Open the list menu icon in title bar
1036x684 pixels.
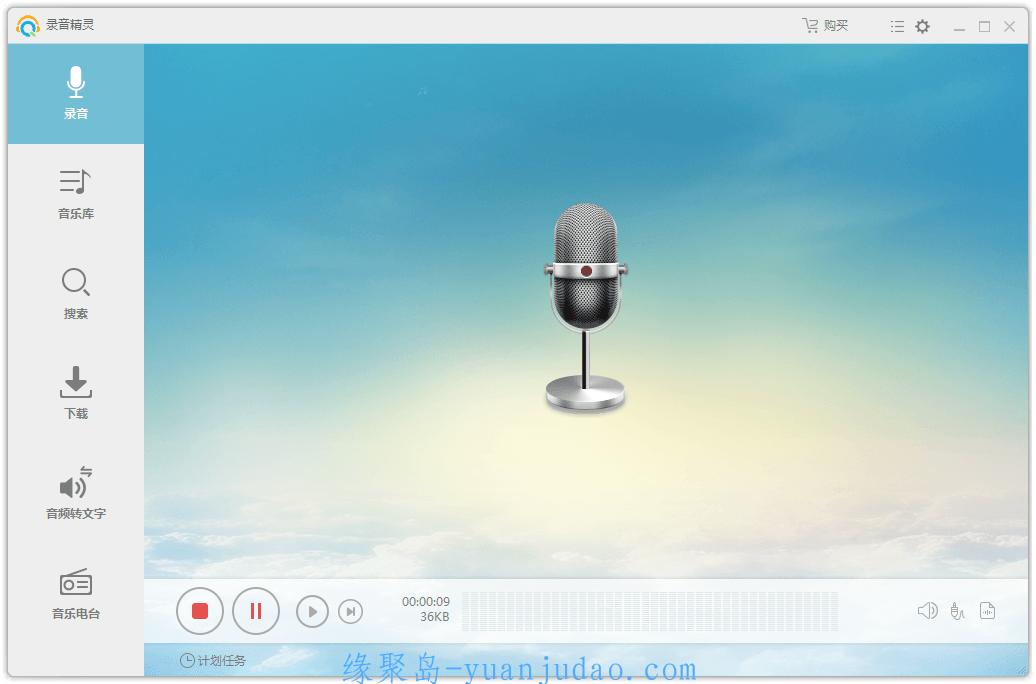coord(897,27)
